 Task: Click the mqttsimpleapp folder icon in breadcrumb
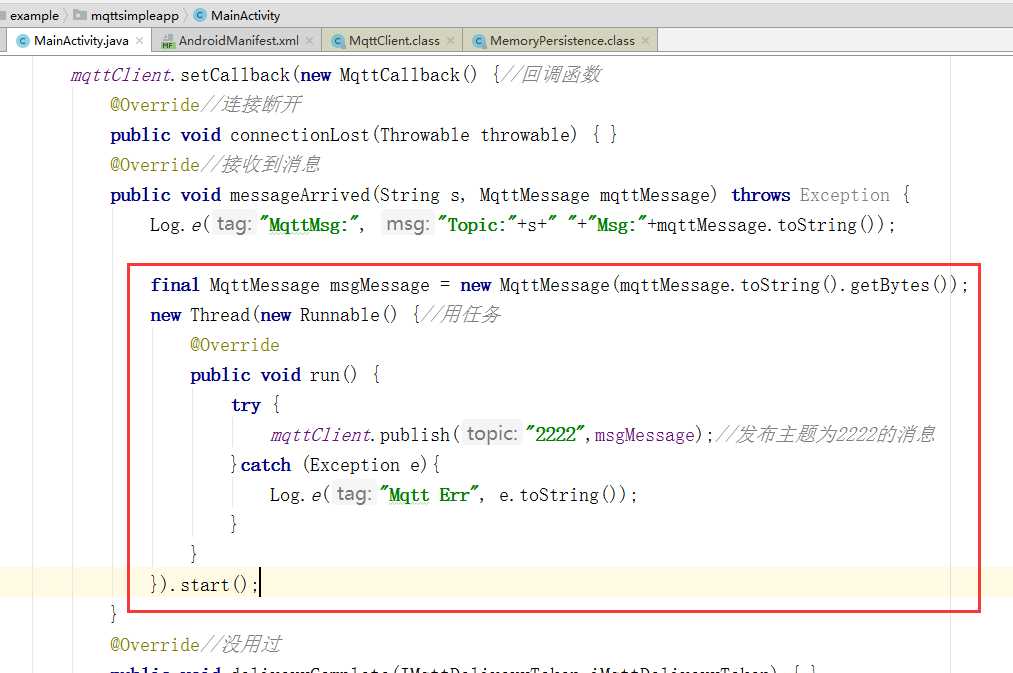point(79,14)
